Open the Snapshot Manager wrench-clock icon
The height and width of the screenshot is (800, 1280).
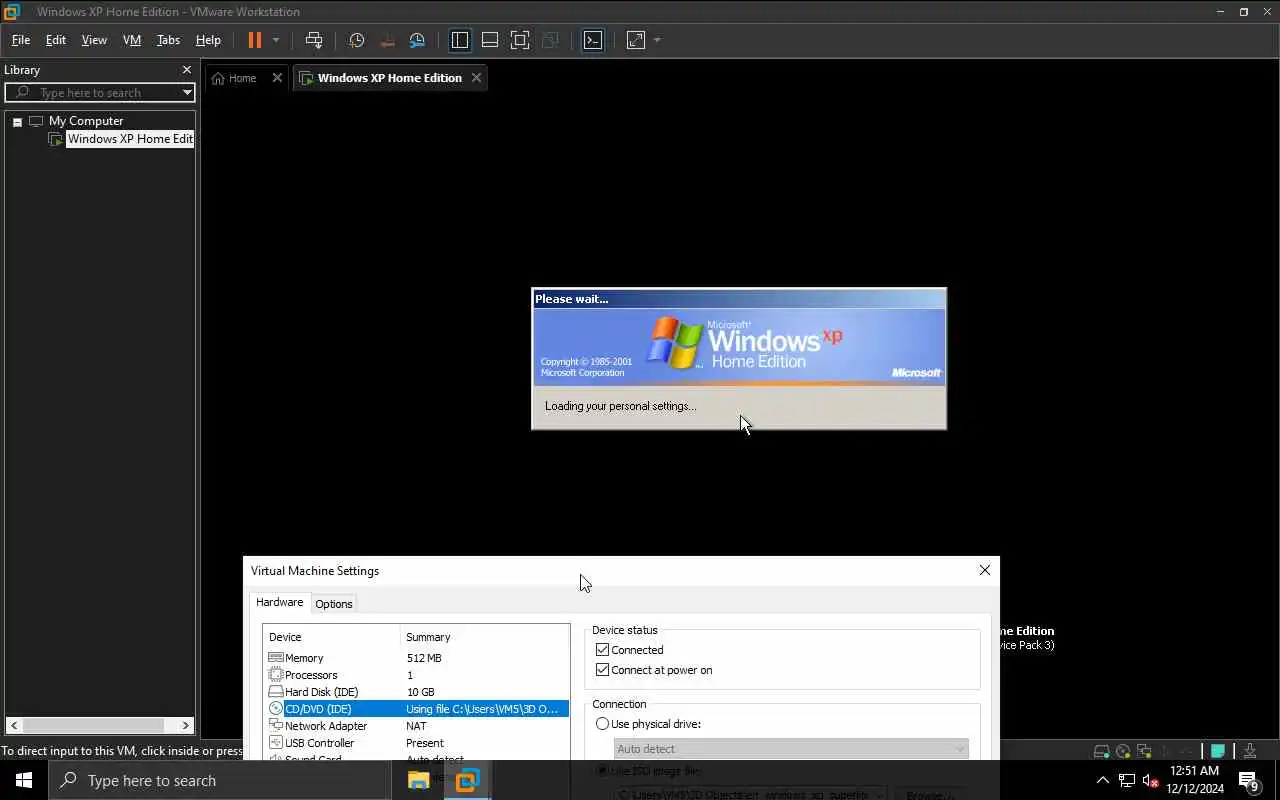coord(417,40)
